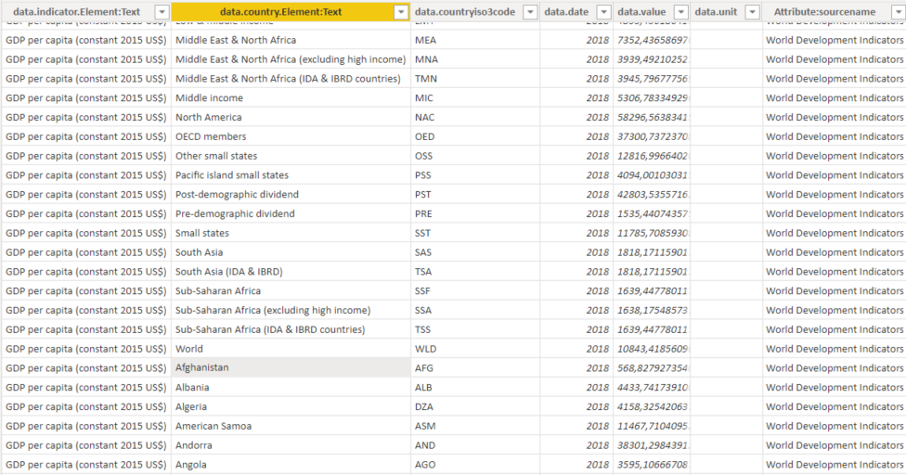Open filter dropdown for data.unit column
The height and width of the screenshot is (476, 906).
coord(752,12)
